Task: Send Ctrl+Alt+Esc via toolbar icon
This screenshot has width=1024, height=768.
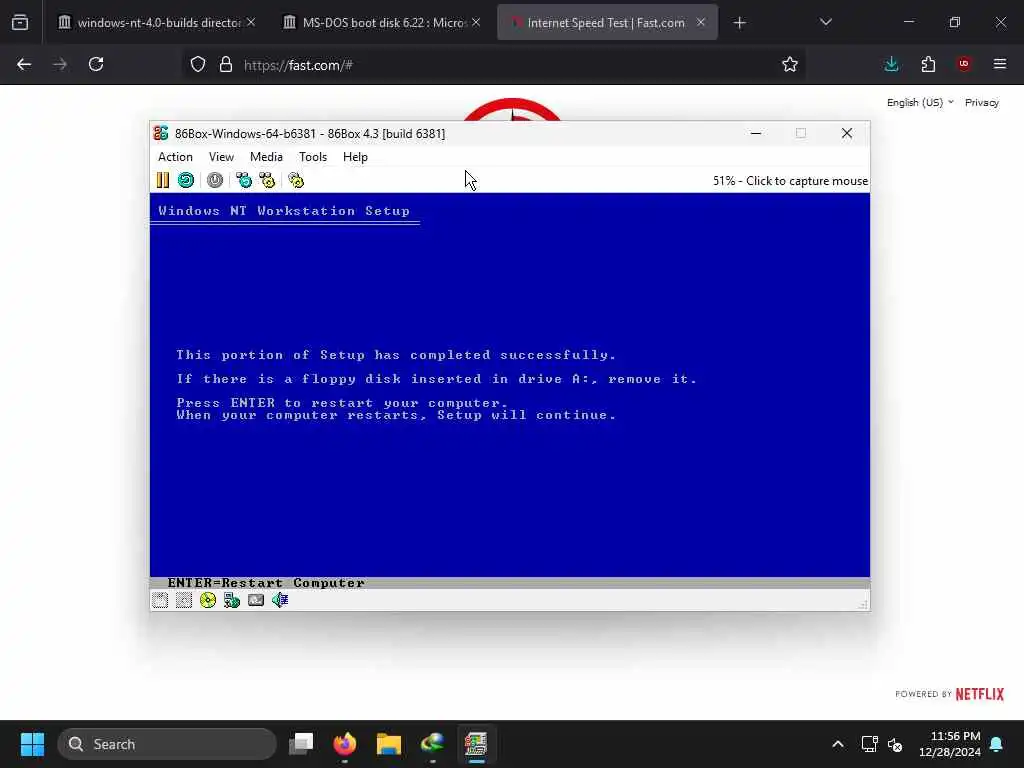Action: pyautogui.click(x=267, y=180)
